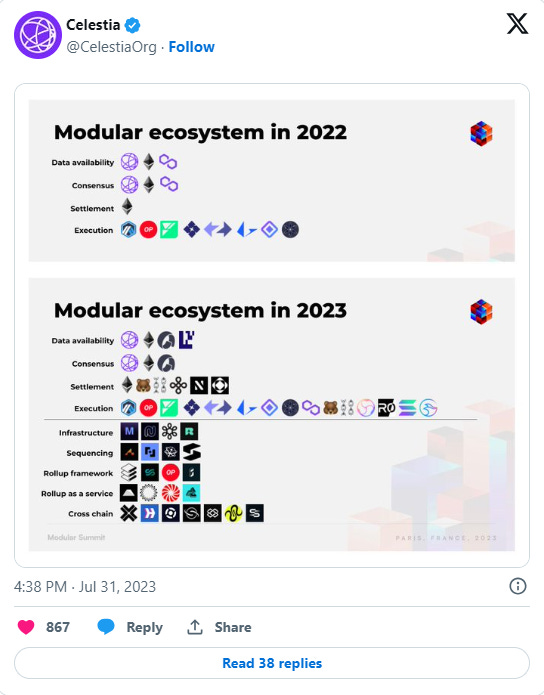
Task: Click the bear emoji in 2023 Settlement row
Action: coord(143,385)
